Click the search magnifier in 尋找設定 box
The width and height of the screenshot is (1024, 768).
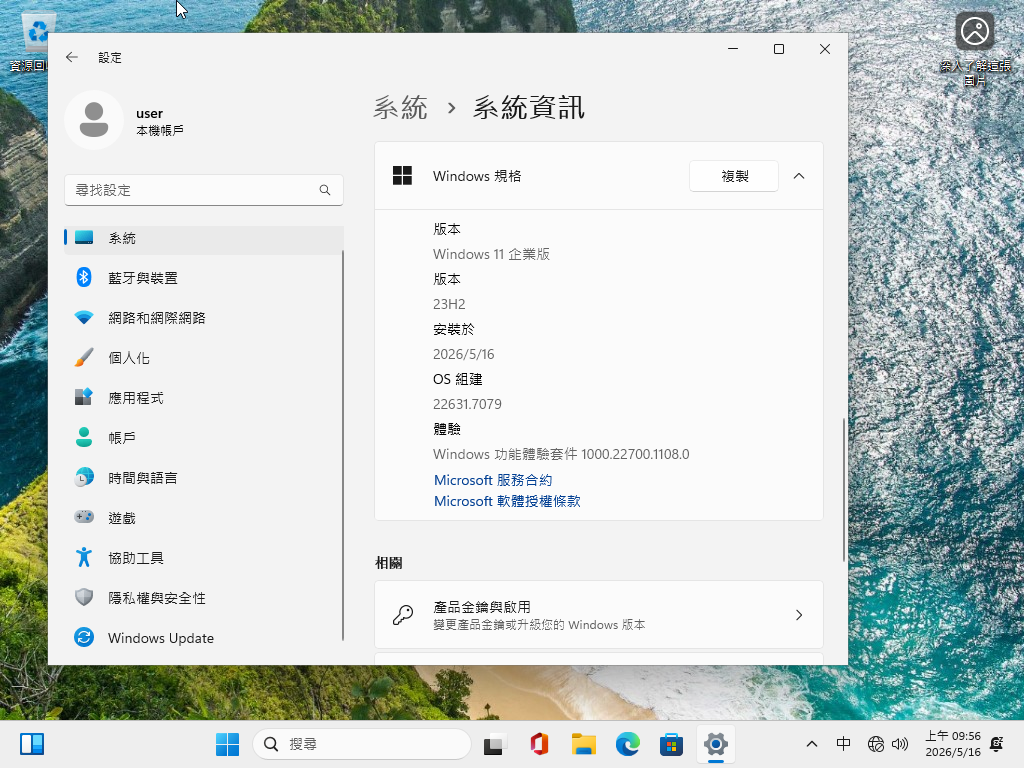(325, 190)
